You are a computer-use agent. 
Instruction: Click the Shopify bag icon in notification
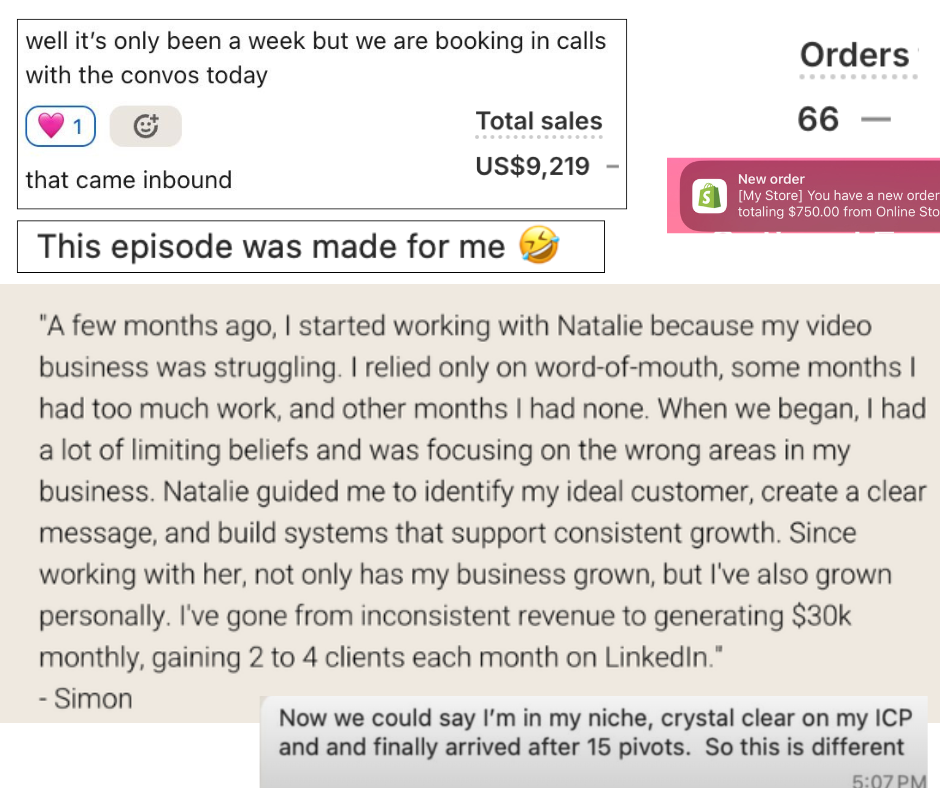coord(710,195)
